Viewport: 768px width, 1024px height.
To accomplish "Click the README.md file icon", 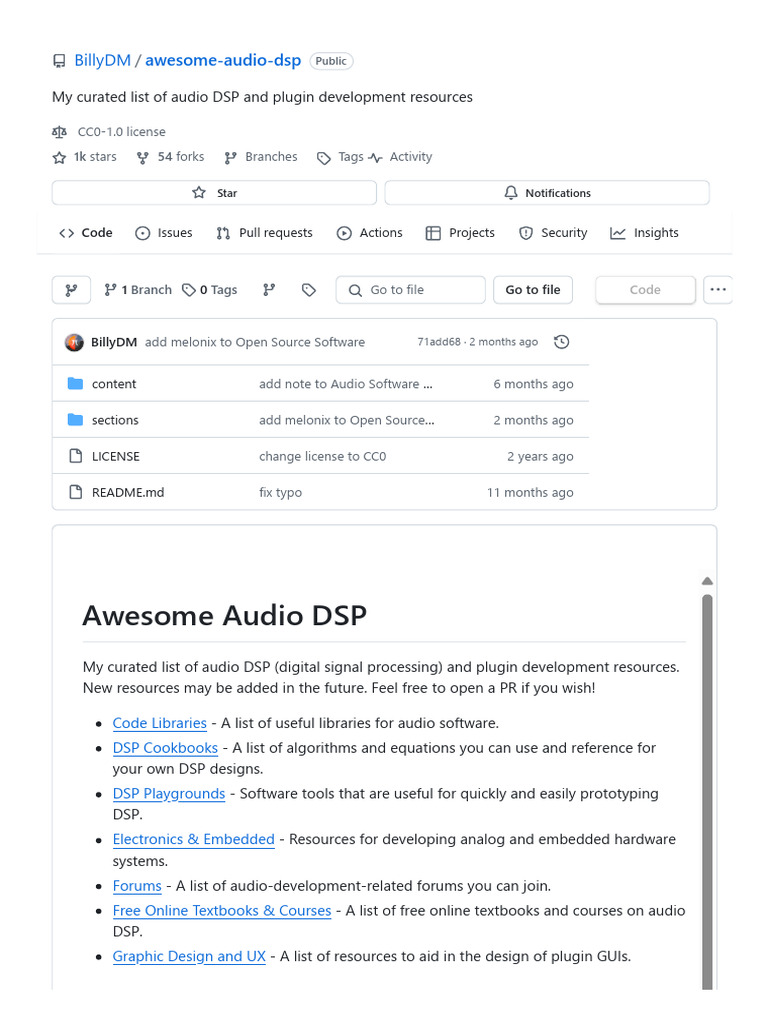I will tap(76, 492).
